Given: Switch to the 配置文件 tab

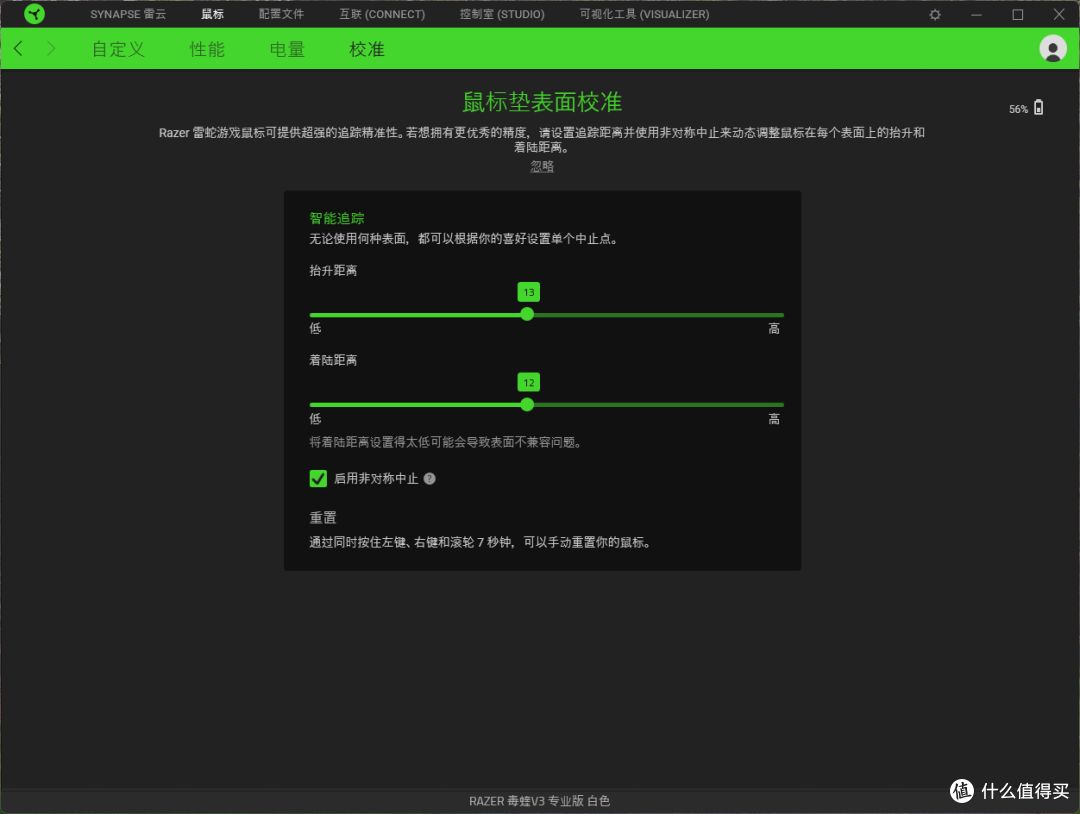Looking at the screenshot, I should pos(280,14).
